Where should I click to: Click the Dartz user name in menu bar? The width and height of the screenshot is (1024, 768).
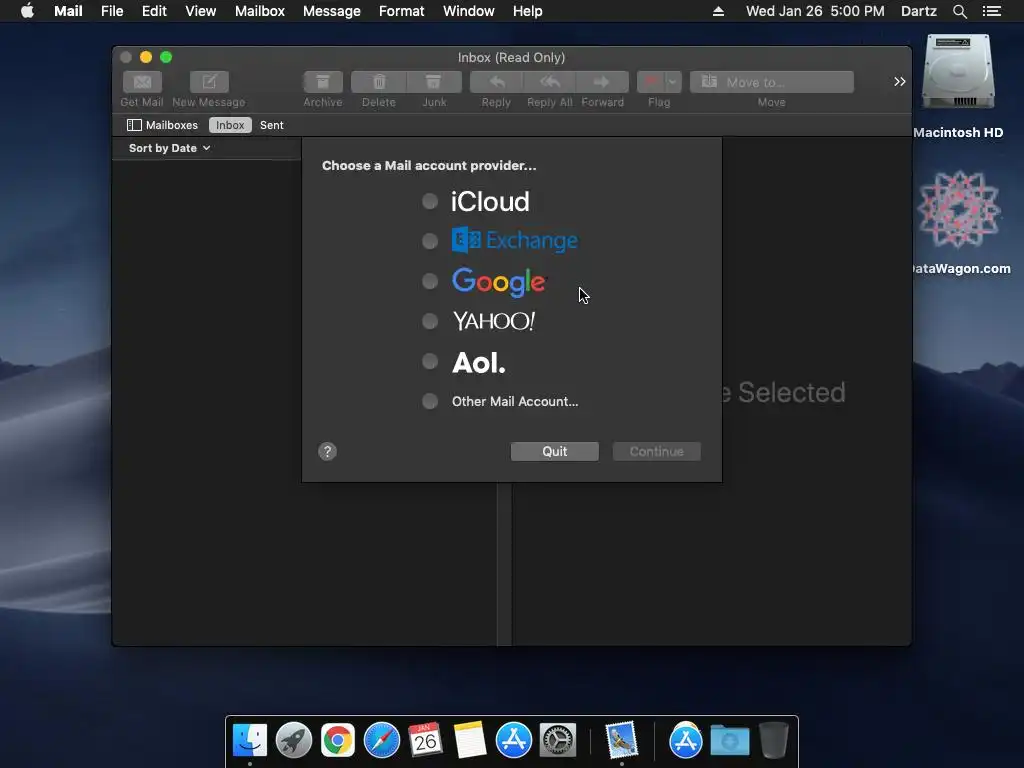[x=919, y=11]
